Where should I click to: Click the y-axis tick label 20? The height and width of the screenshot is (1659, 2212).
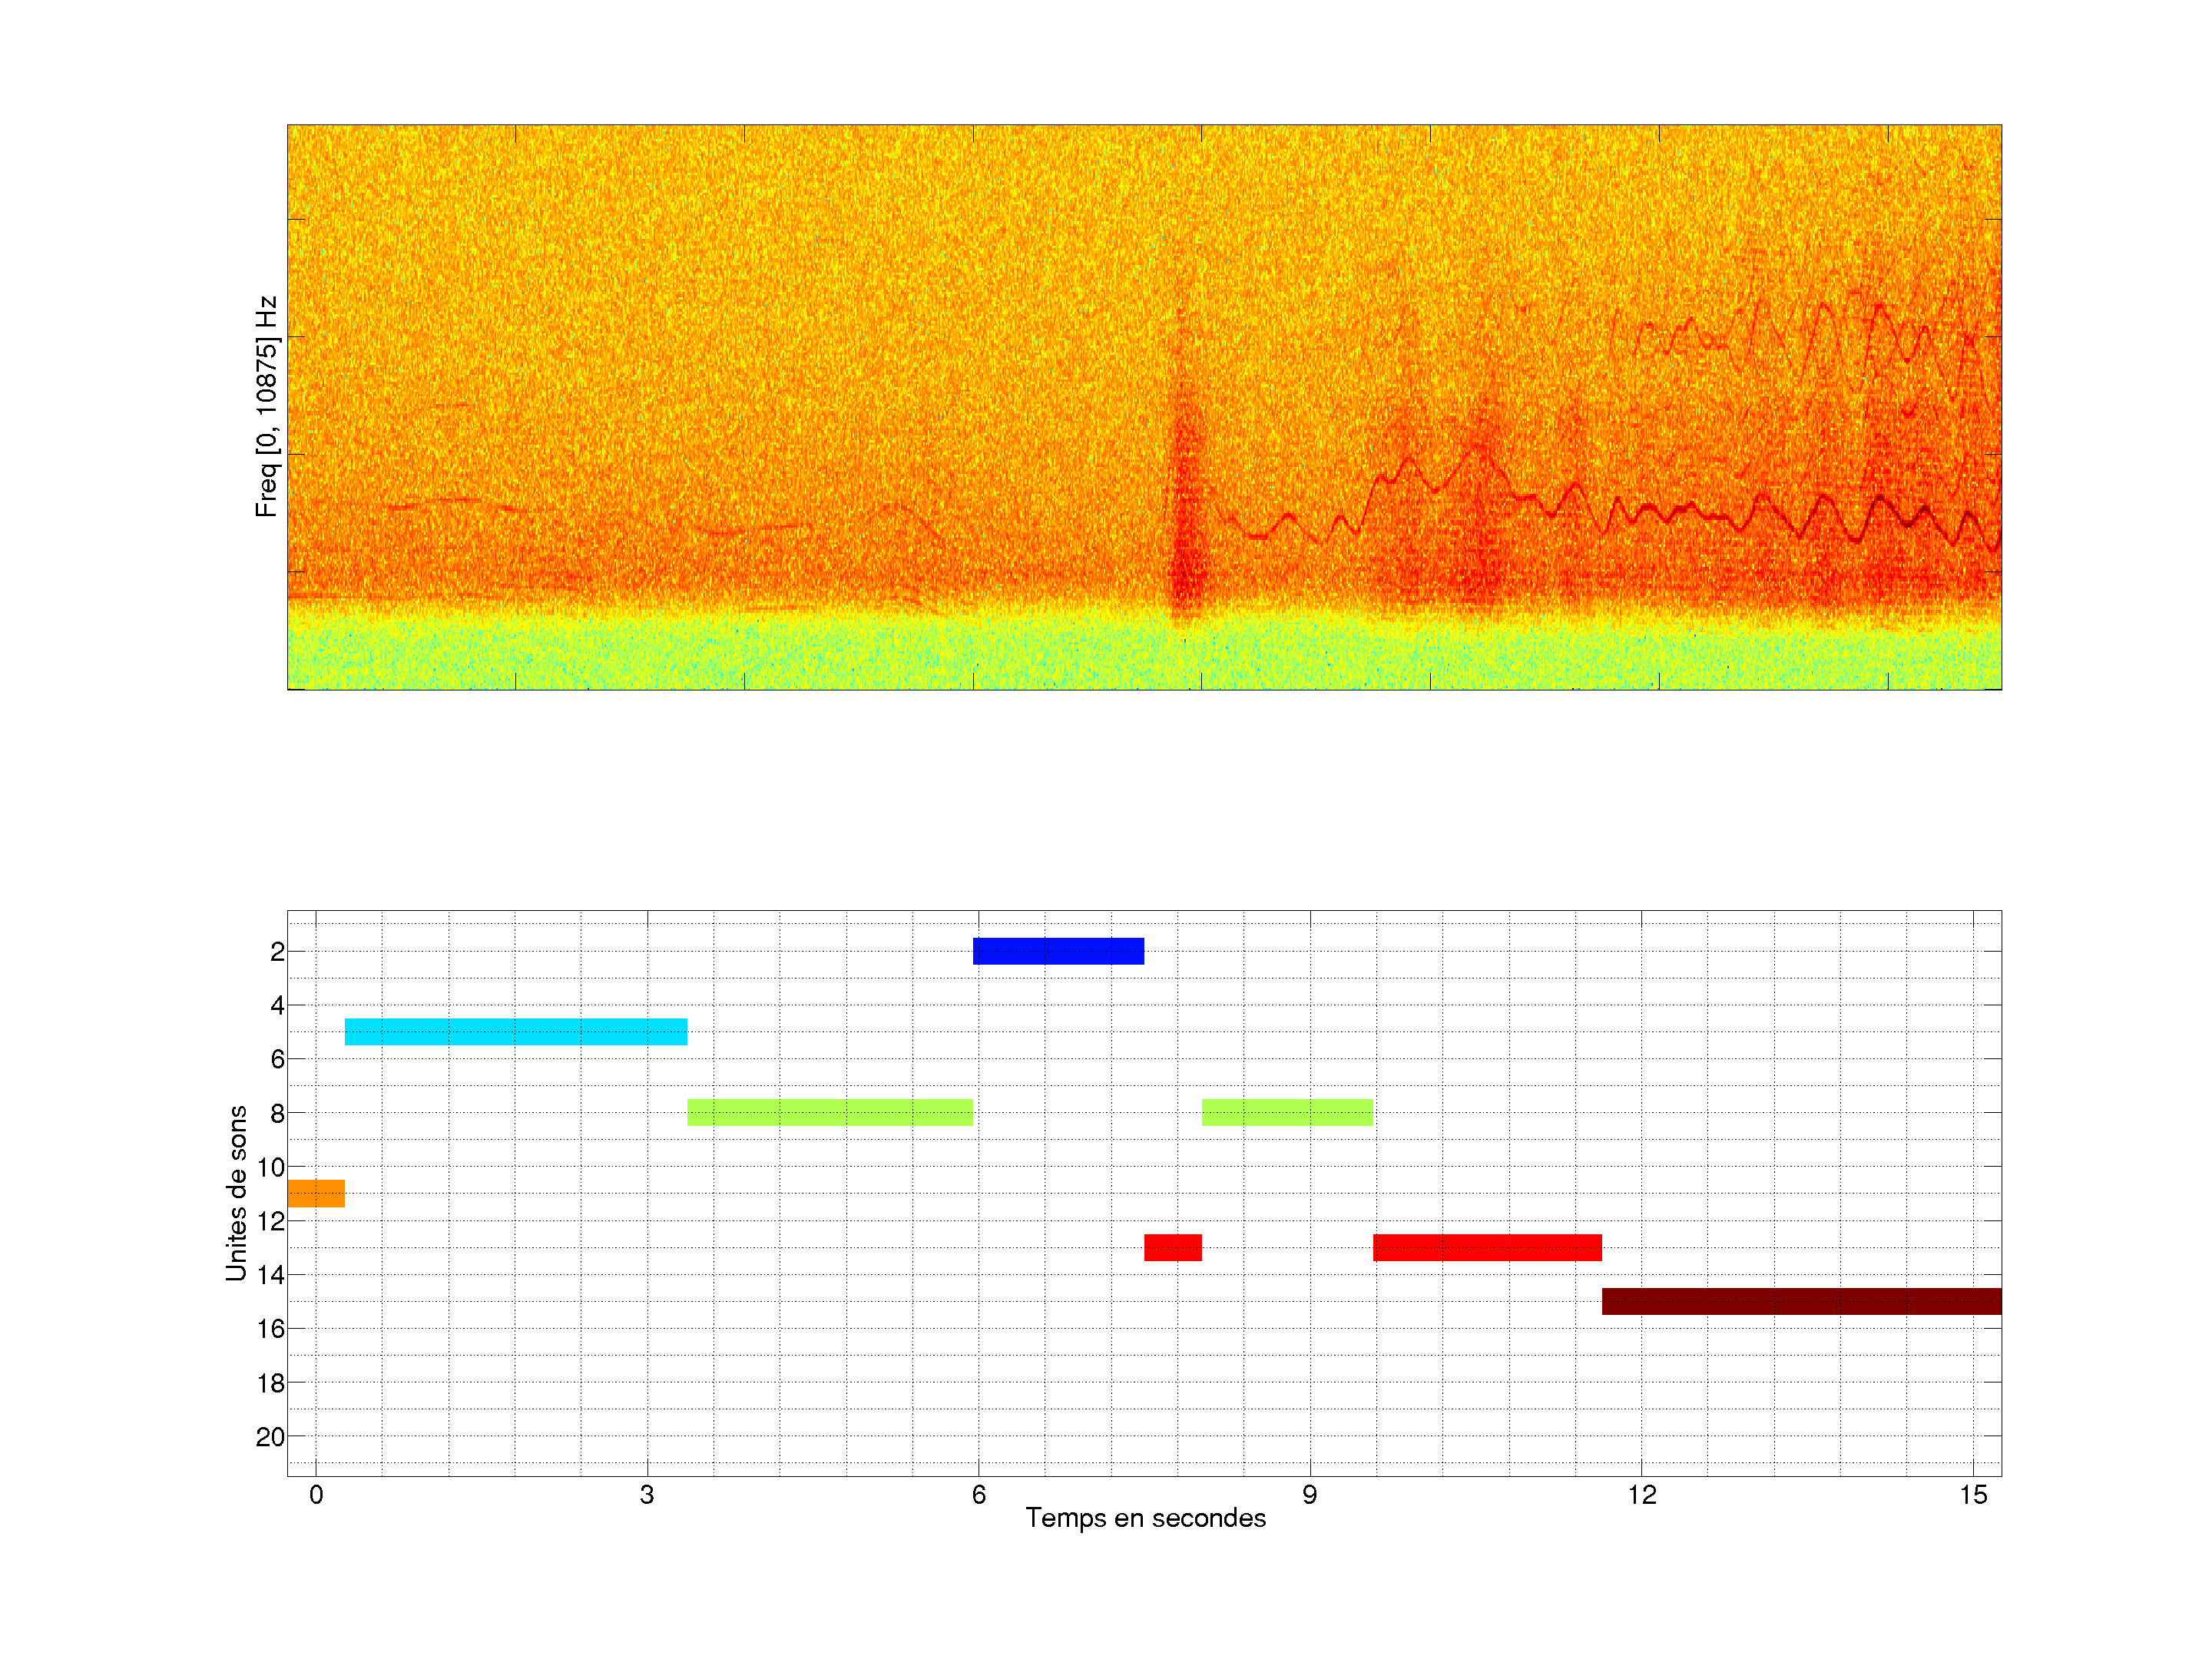[270, 1437]
